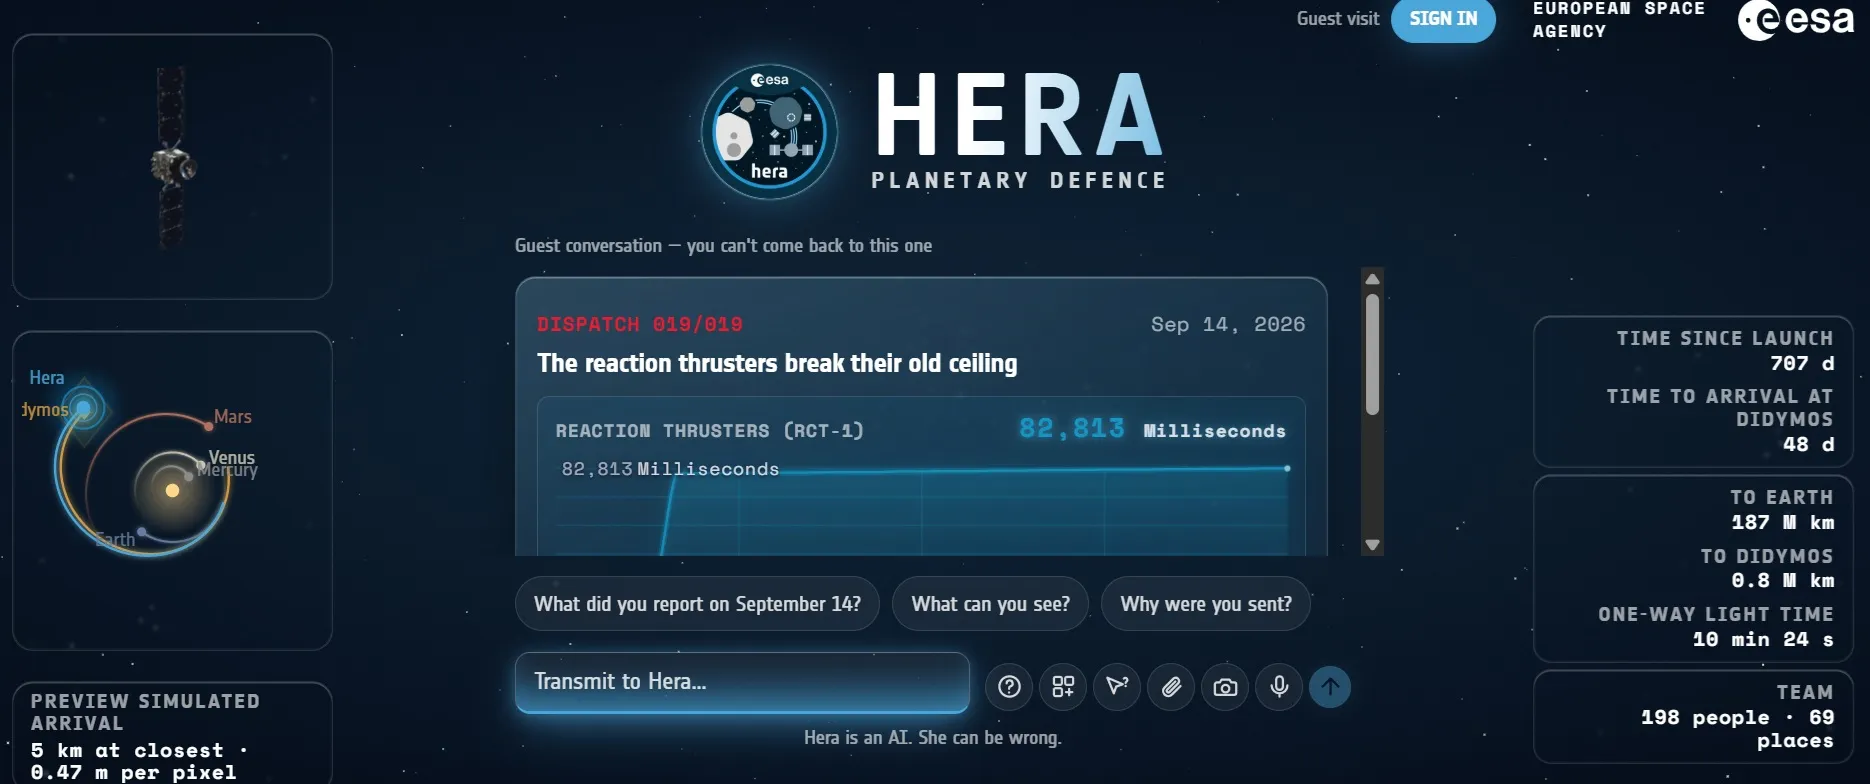The width and height of the screenshot is (1870, 784).
Task: Focus the "Transmit to Hera..." input field
Action: coord(742,682)
